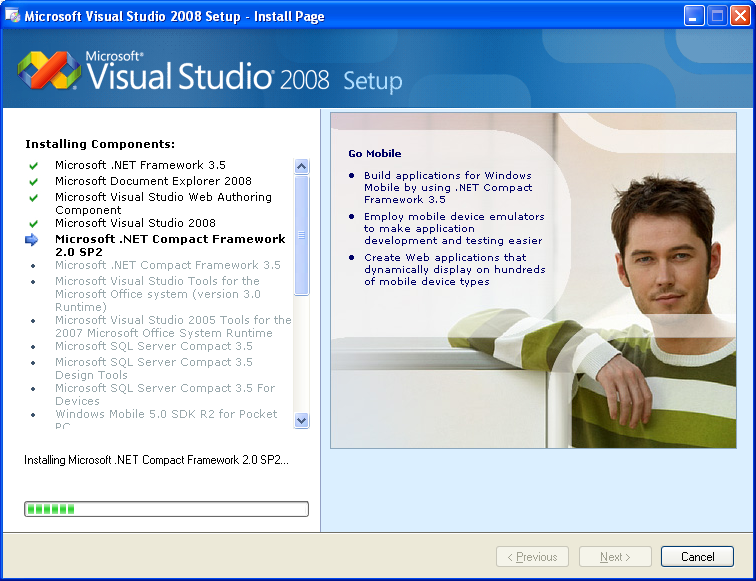This screenshot has height=581, width=756.
Task: Select the Visual Studio 2005 Tools for 2007 Office entry
Action: (173, 326)
